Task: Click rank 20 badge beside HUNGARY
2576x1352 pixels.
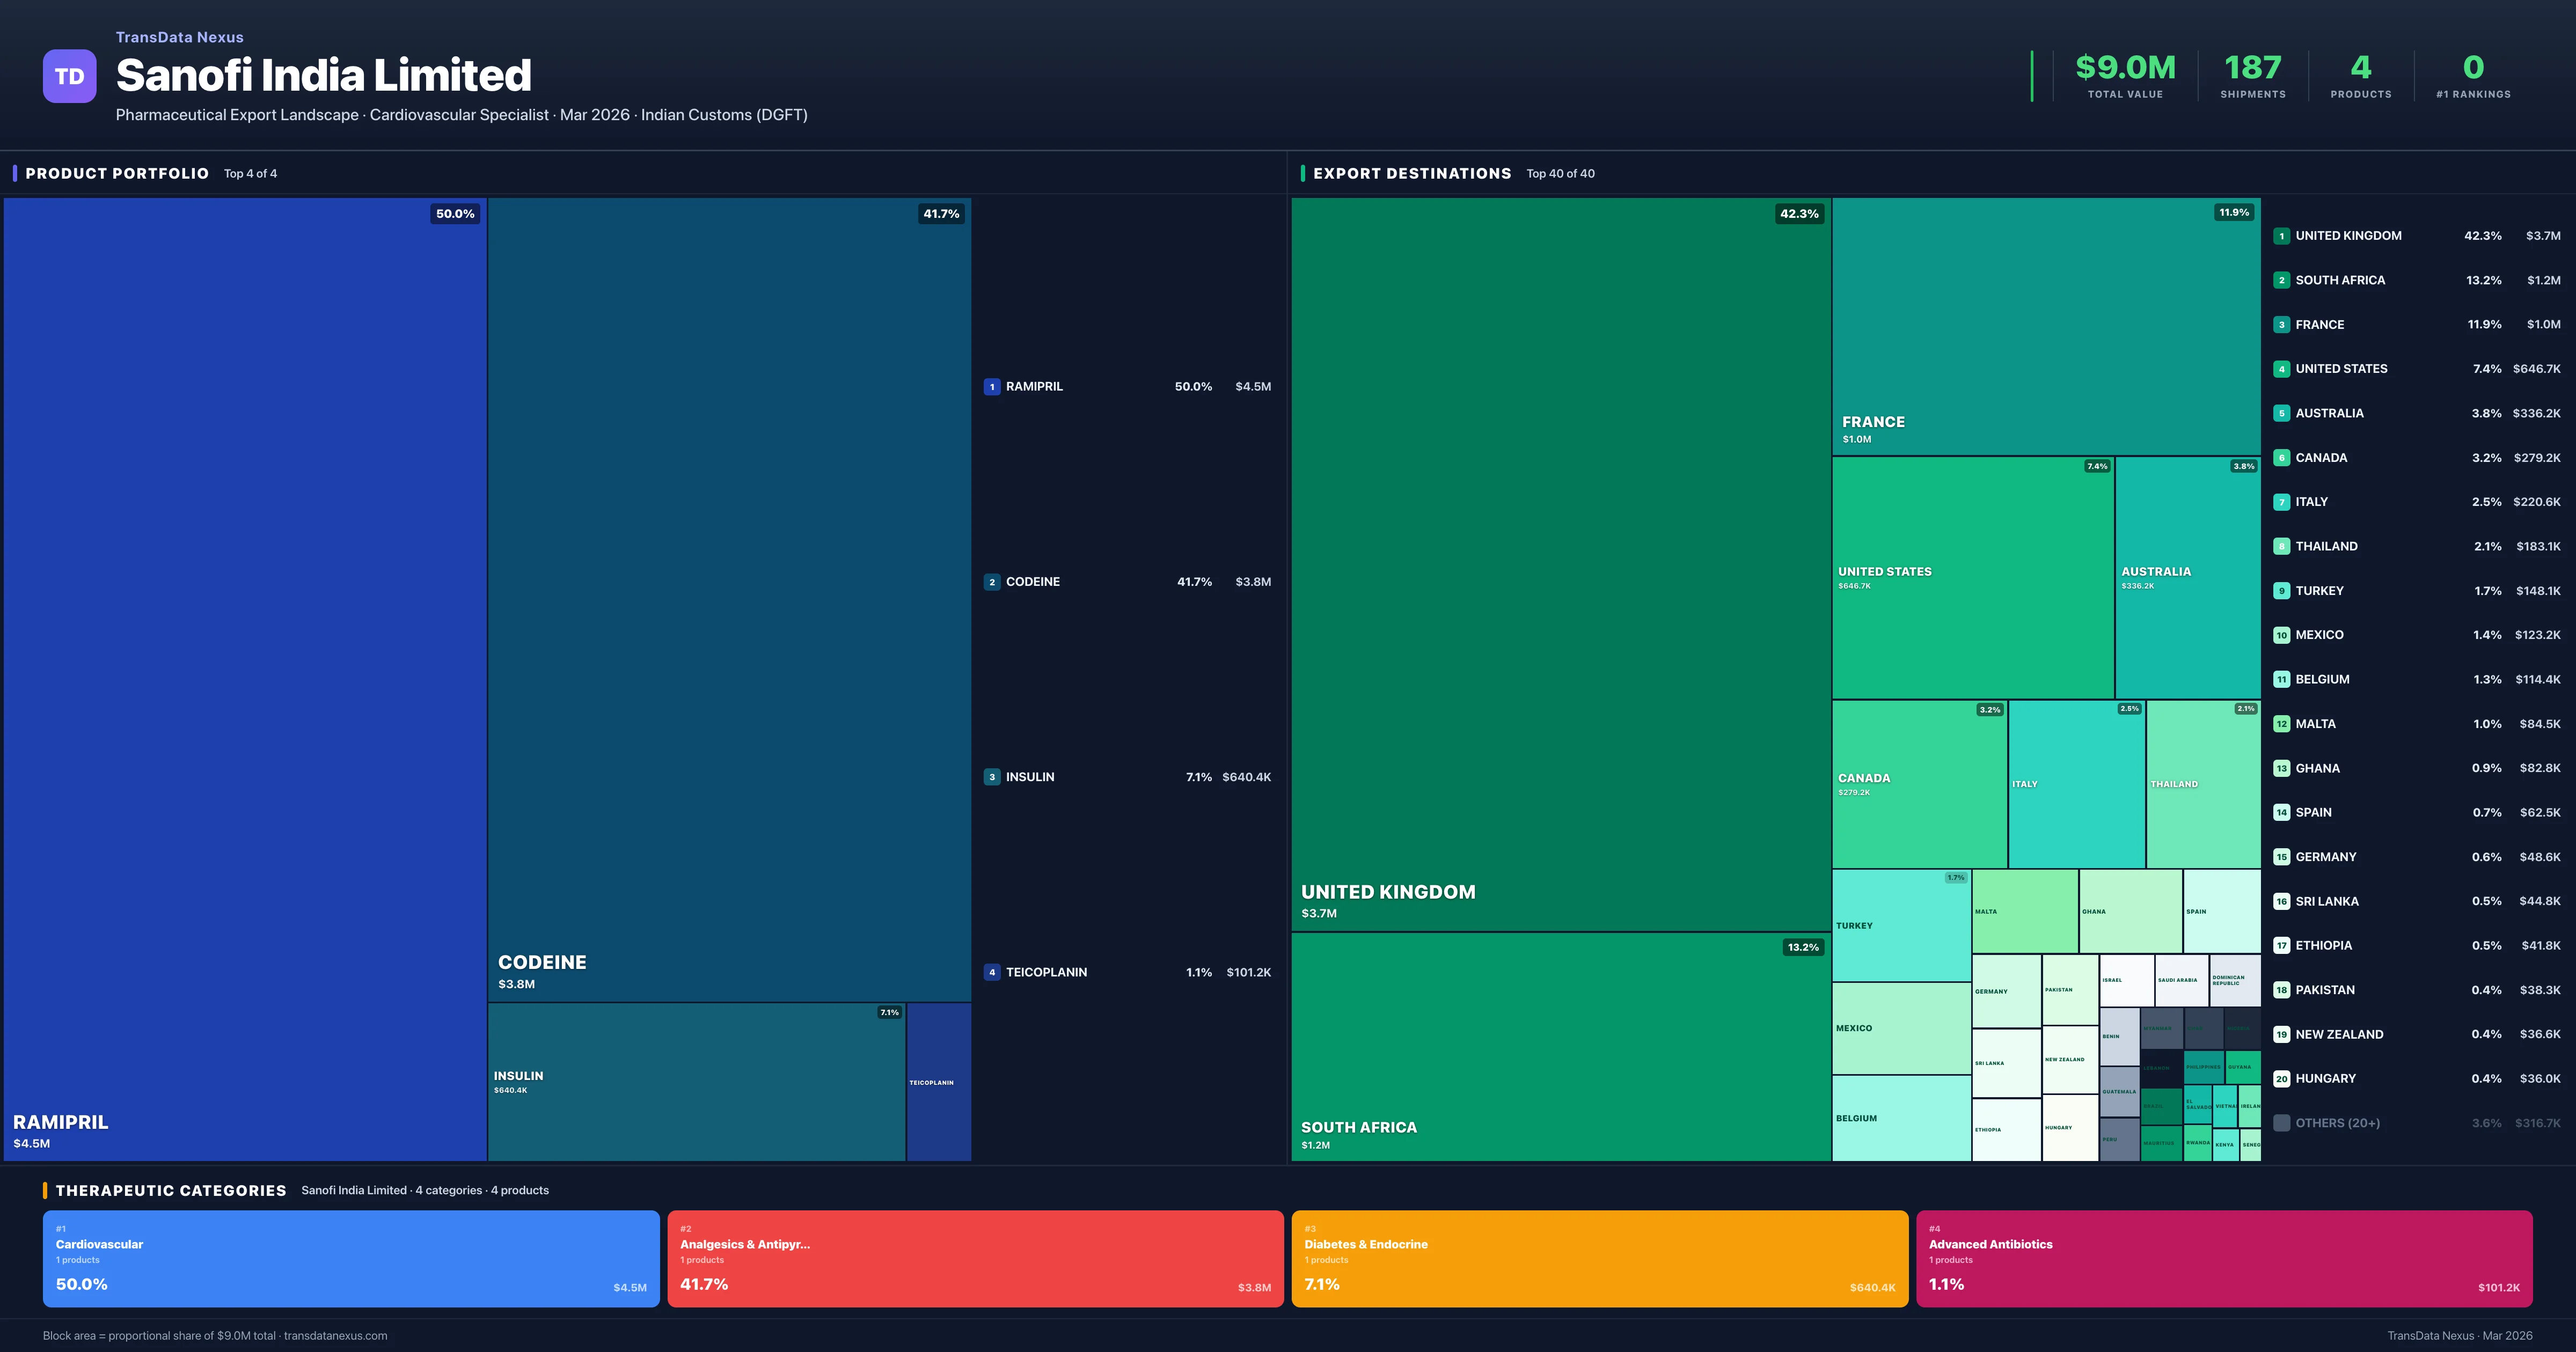Action: pyautogui.click(x=2281, y=1079)
